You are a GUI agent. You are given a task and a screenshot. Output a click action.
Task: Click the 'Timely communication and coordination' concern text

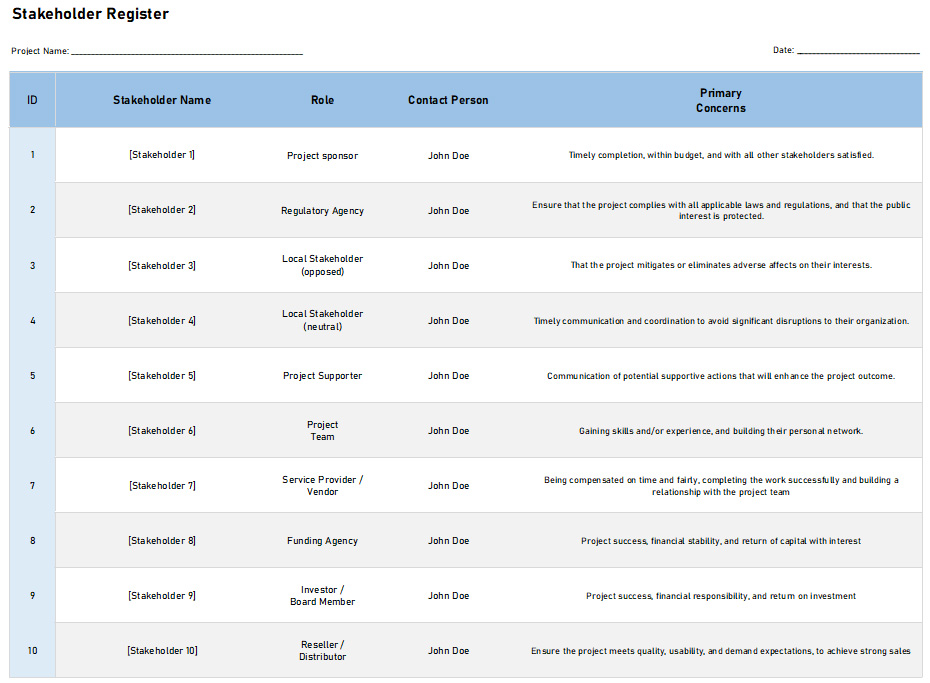click(x=721, y=321)
